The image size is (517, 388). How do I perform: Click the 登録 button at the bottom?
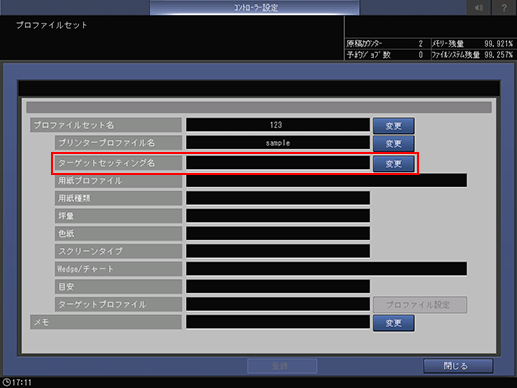282,366
